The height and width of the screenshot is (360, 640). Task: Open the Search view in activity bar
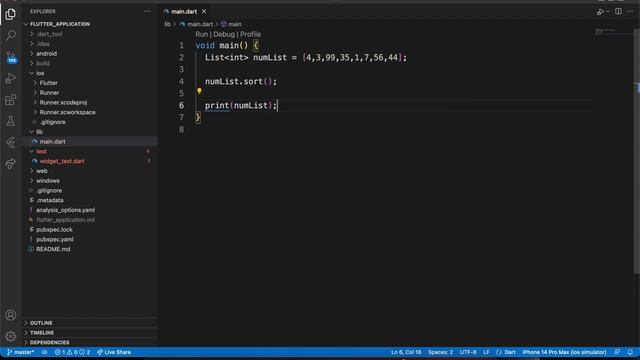(x=11, y=35)
